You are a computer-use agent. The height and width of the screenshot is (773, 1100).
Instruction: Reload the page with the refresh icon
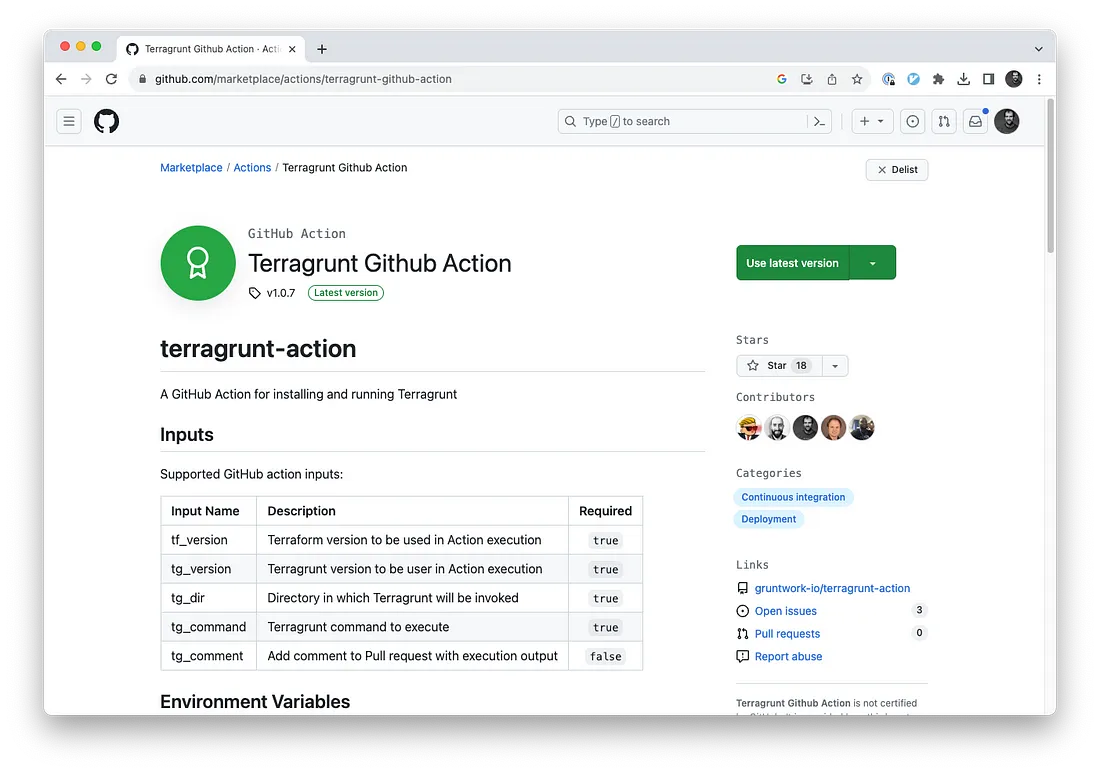click(111, 79)
